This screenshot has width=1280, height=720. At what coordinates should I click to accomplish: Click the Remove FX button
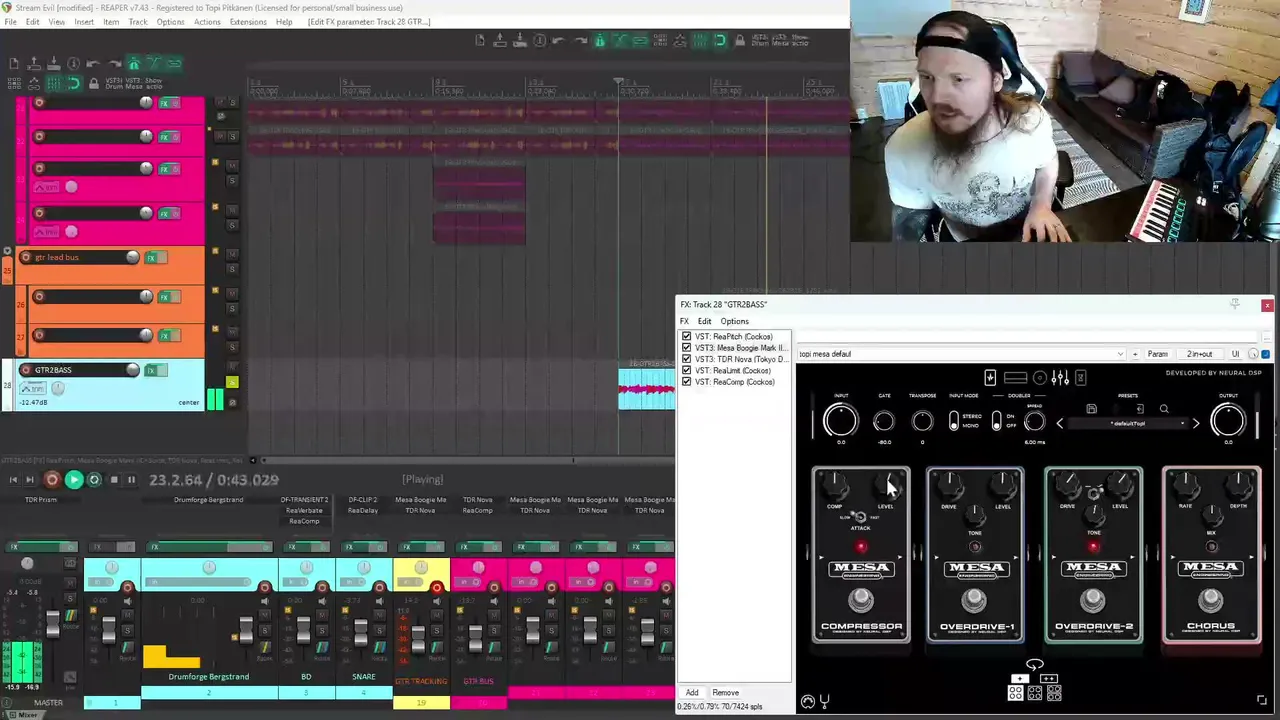point(726,693)
